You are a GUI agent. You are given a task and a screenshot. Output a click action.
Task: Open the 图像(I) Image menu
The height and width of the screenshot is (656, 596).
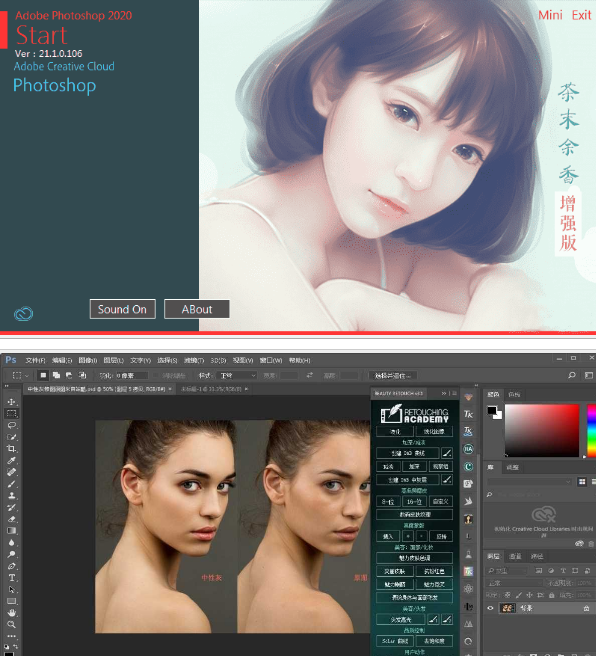87,360
